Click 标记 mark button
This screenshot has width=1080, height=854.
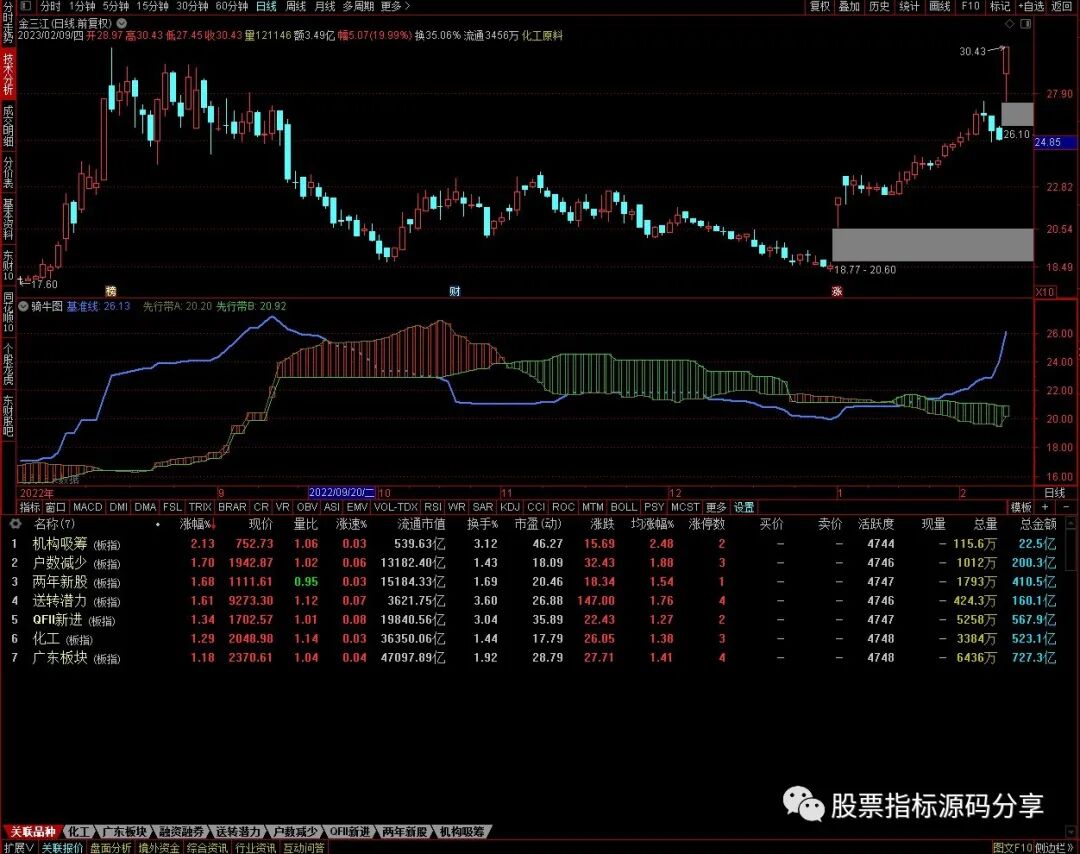pos(999,6)
